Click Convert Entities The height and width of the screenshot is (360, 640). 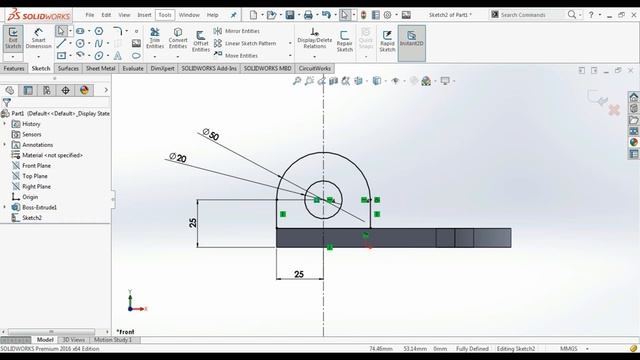178,38
